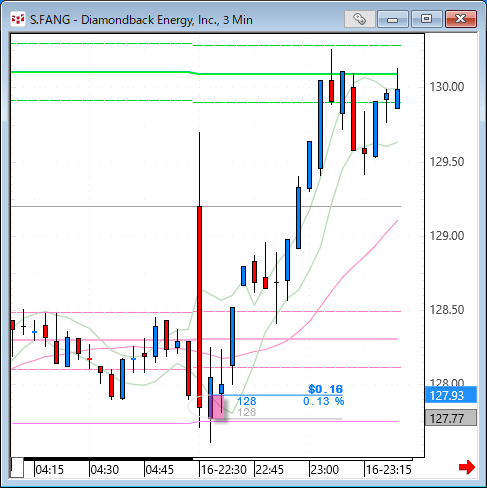
Task: Minimize the S.FANG chart window
Action: click(x=393, y=19)
